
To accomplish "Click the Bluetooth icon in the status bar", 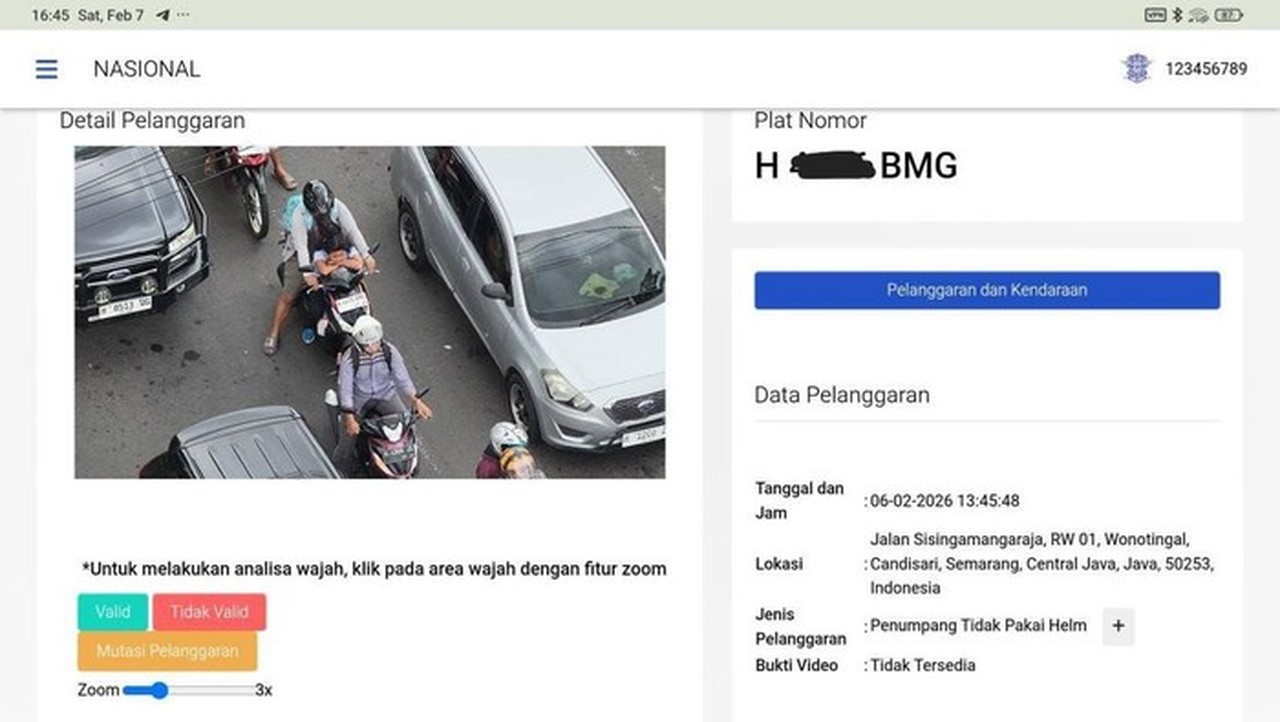I will point(1176,15).
